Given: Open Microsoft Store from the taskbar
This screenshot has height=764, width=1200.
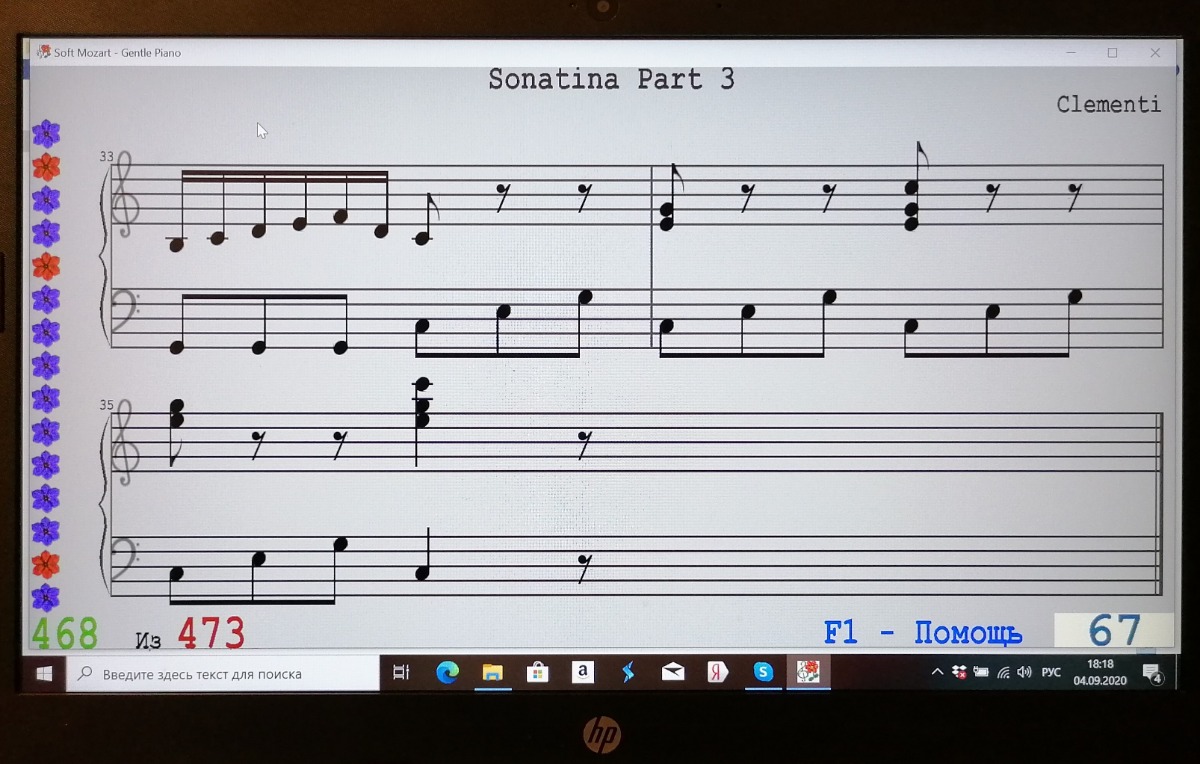Looking at the screenshot, I should (537, 673).
